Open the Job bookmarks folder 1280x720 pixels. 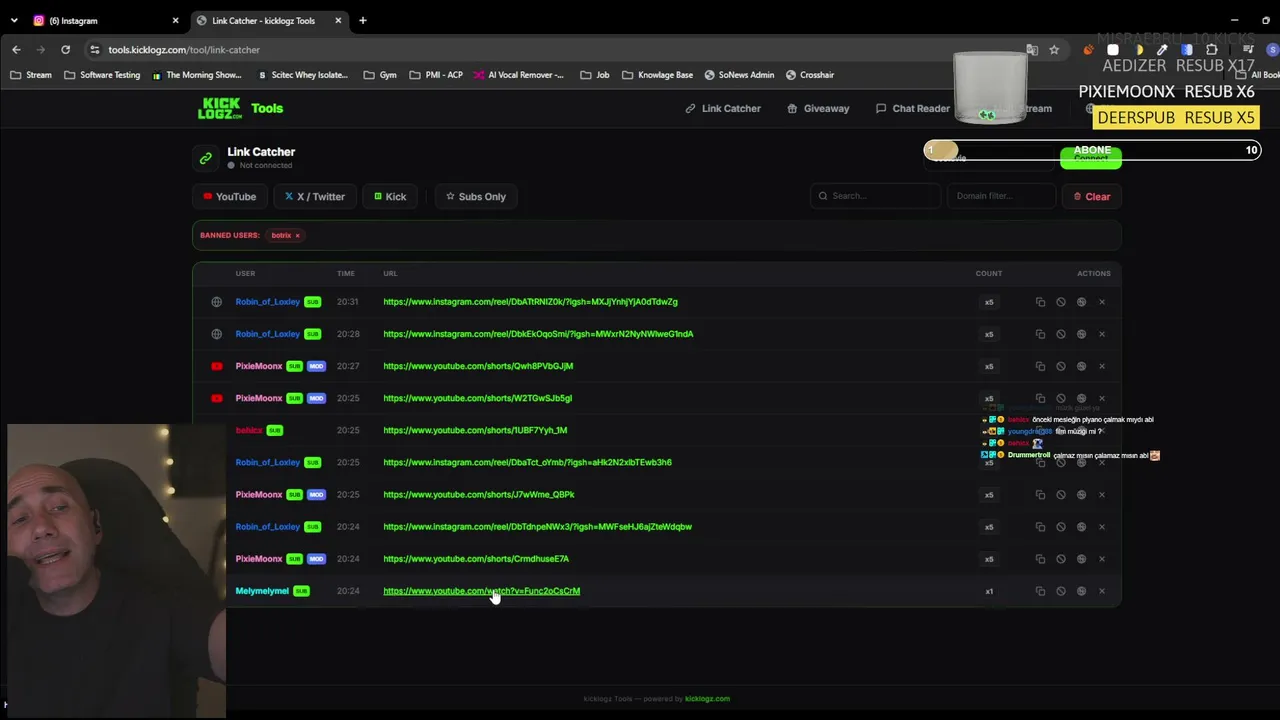click(x=594, y=75)
